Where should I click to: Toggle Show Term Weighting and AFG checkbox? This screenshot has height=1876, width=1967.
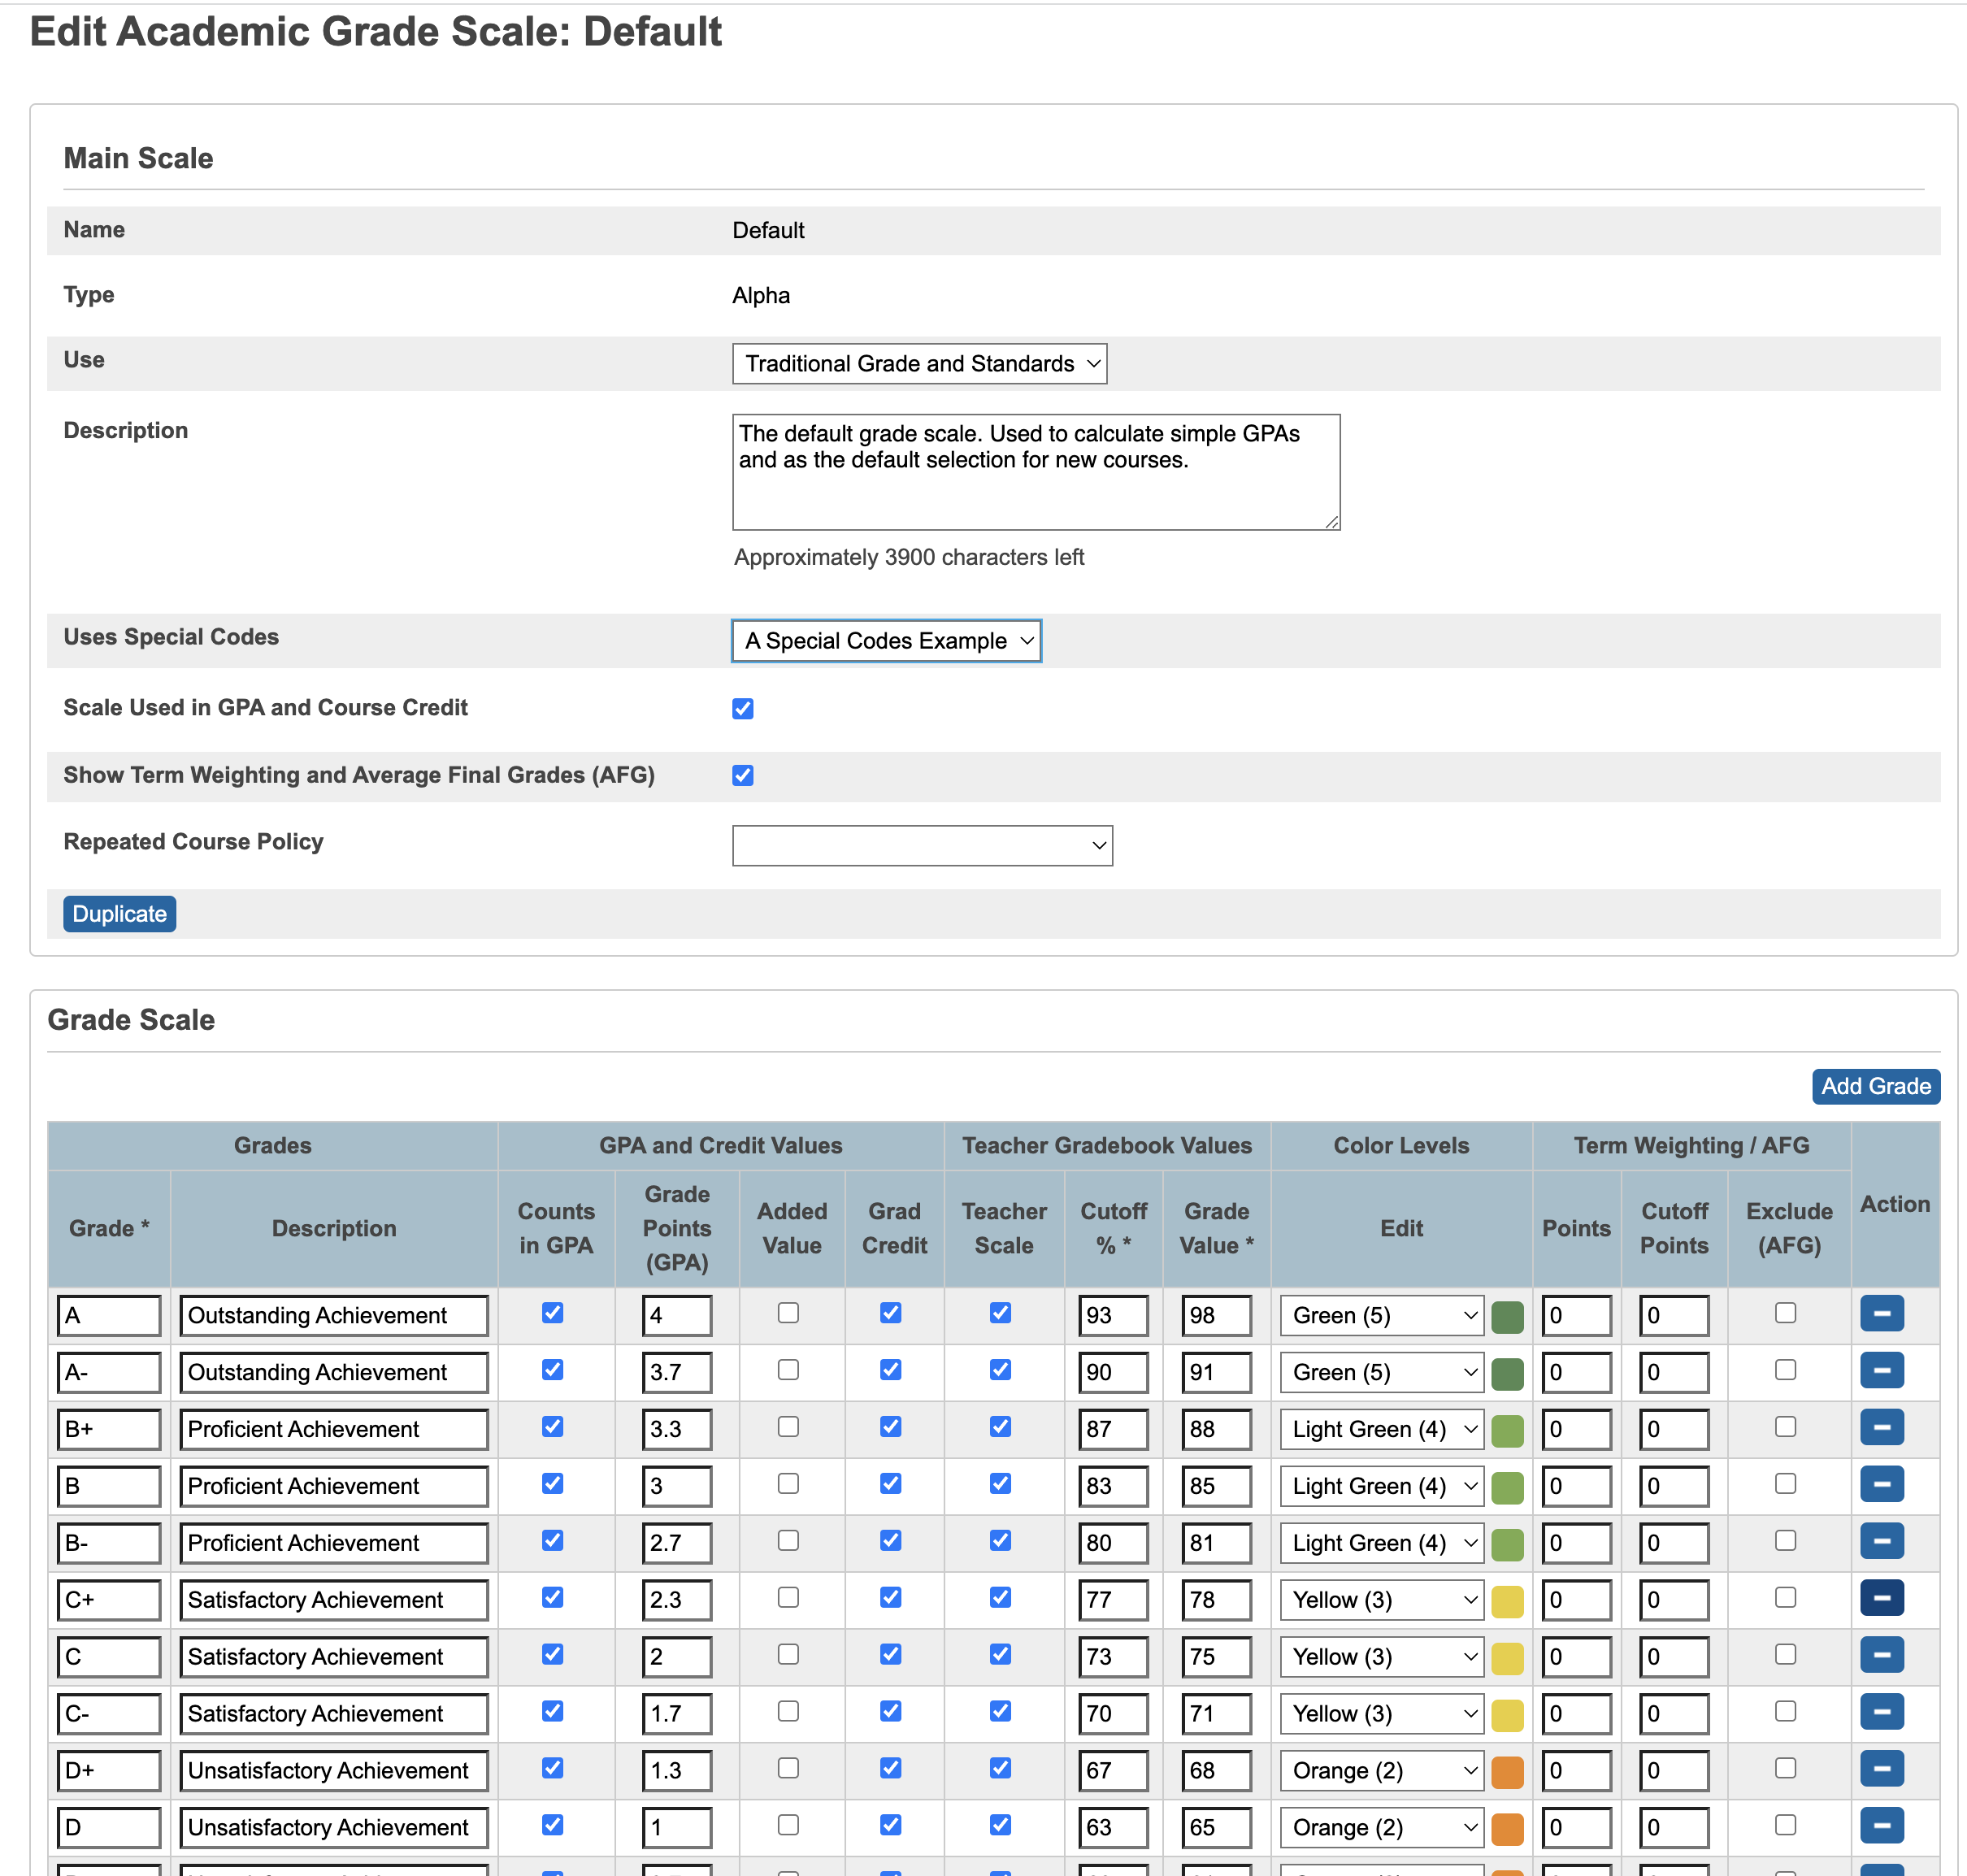pos(742,776)
